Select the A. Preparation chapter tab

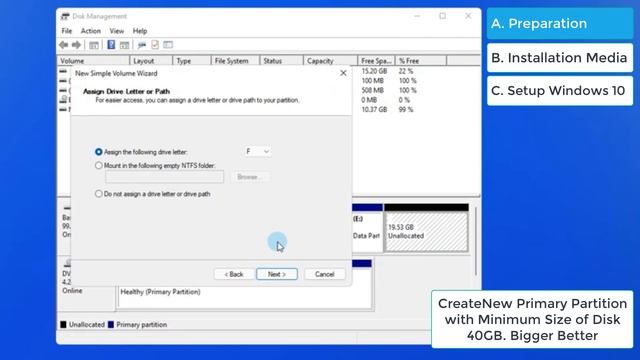(560, 24)
